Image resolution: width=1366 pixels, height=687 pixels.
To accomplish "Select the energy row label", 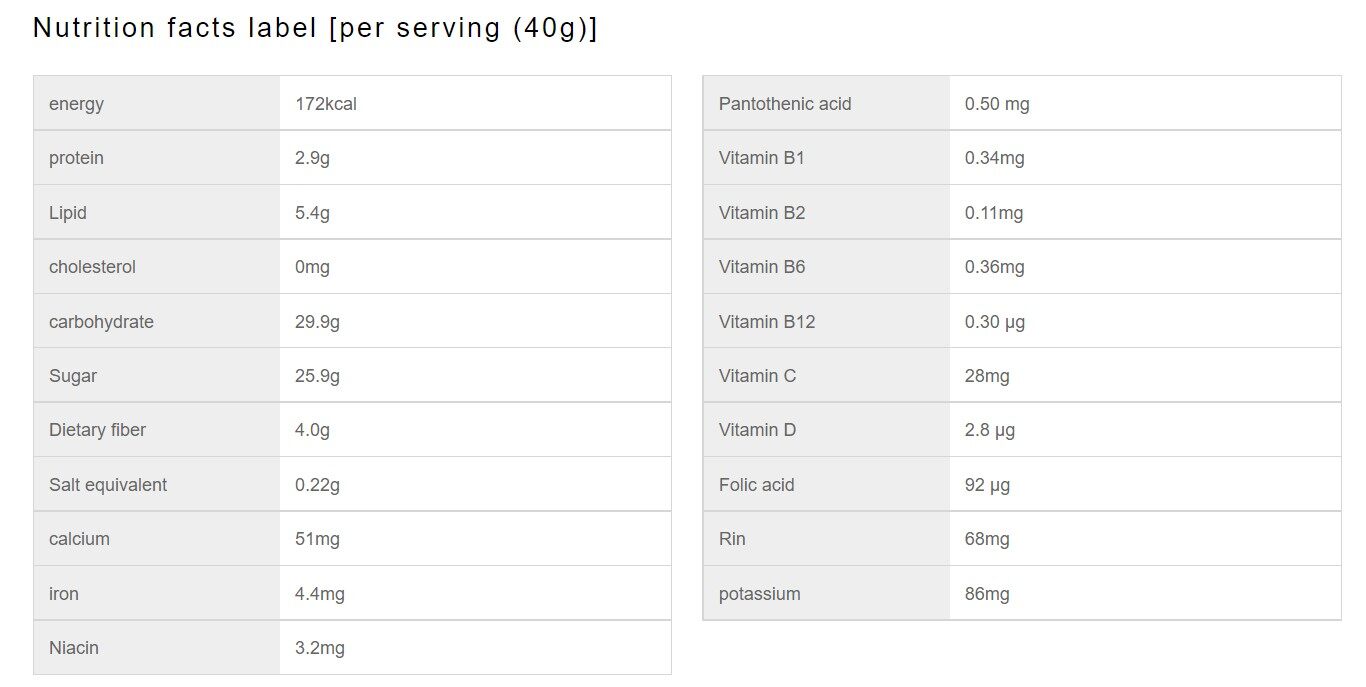I will (76, 104).
